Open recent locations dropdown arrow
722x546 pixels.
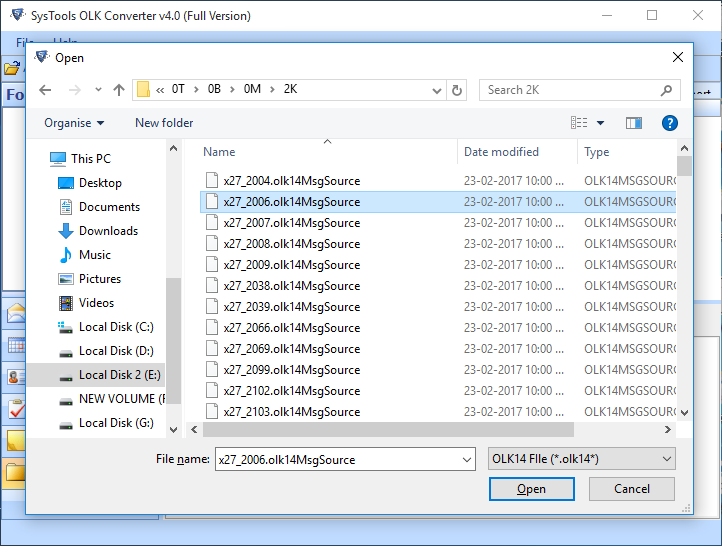click(x=98, y=90)
